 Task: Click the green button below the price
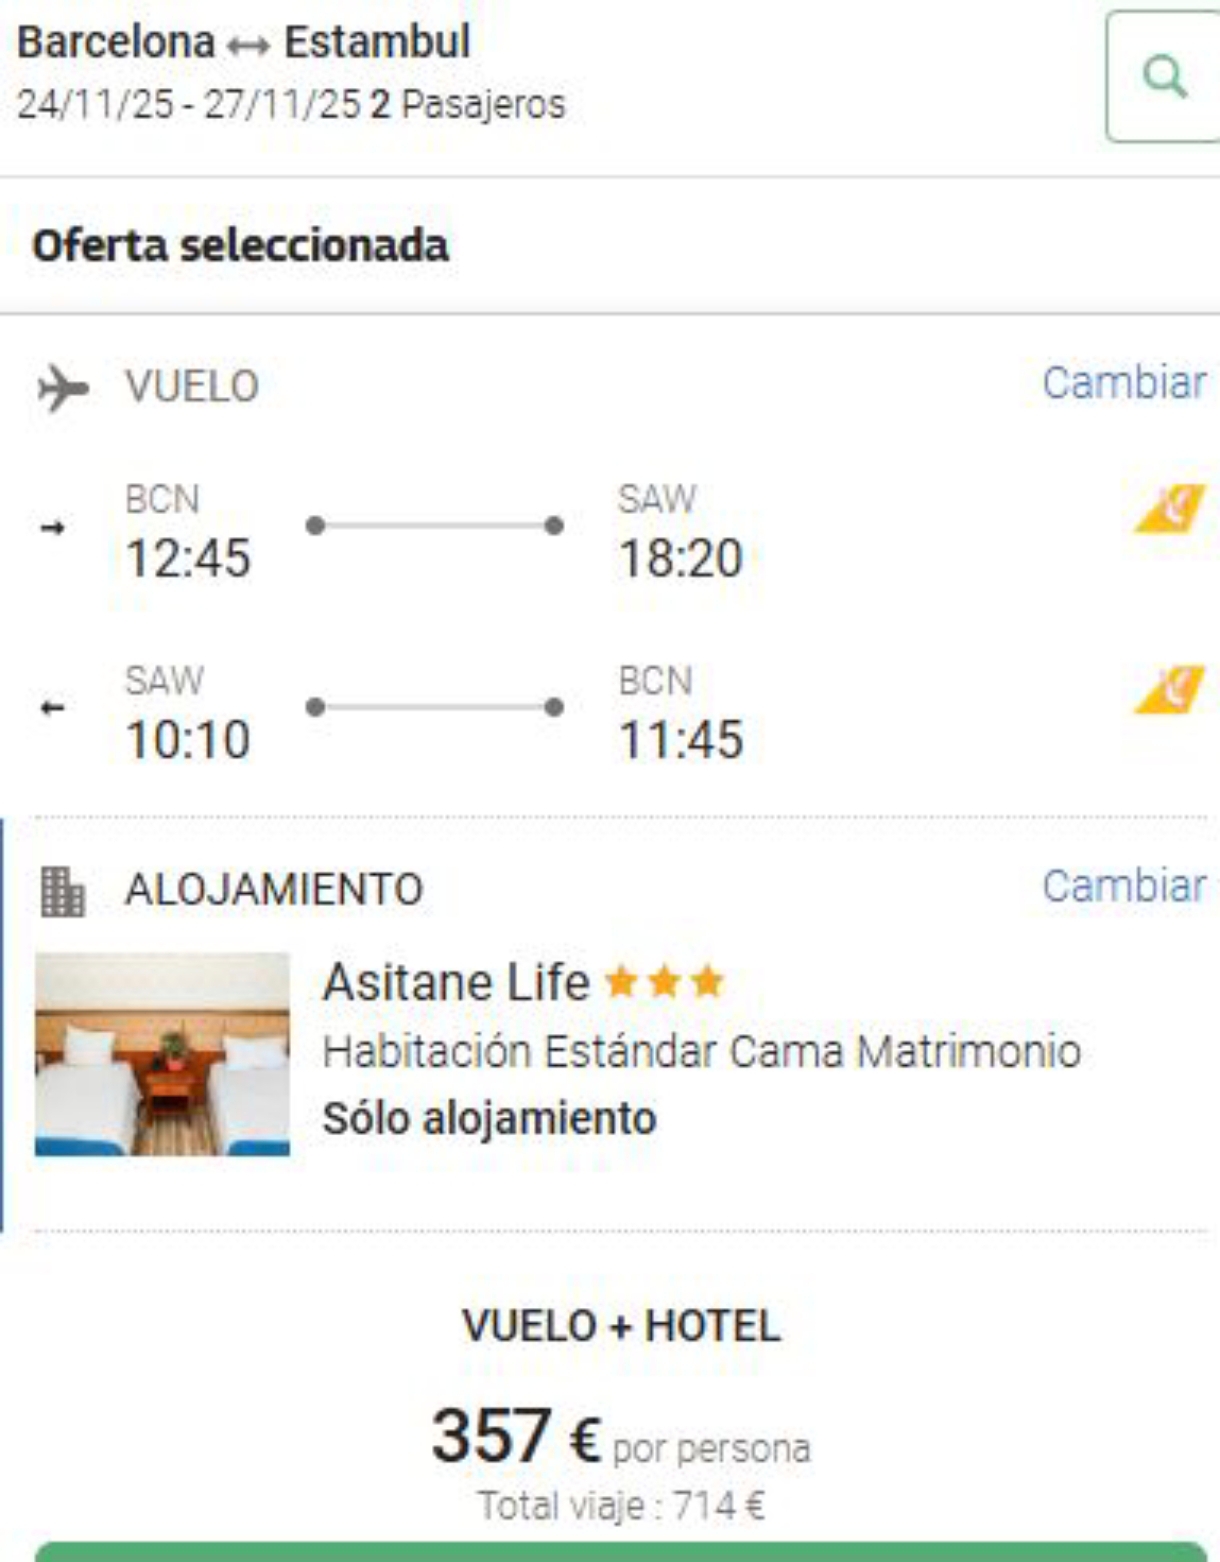click(x=621, y=1552)
